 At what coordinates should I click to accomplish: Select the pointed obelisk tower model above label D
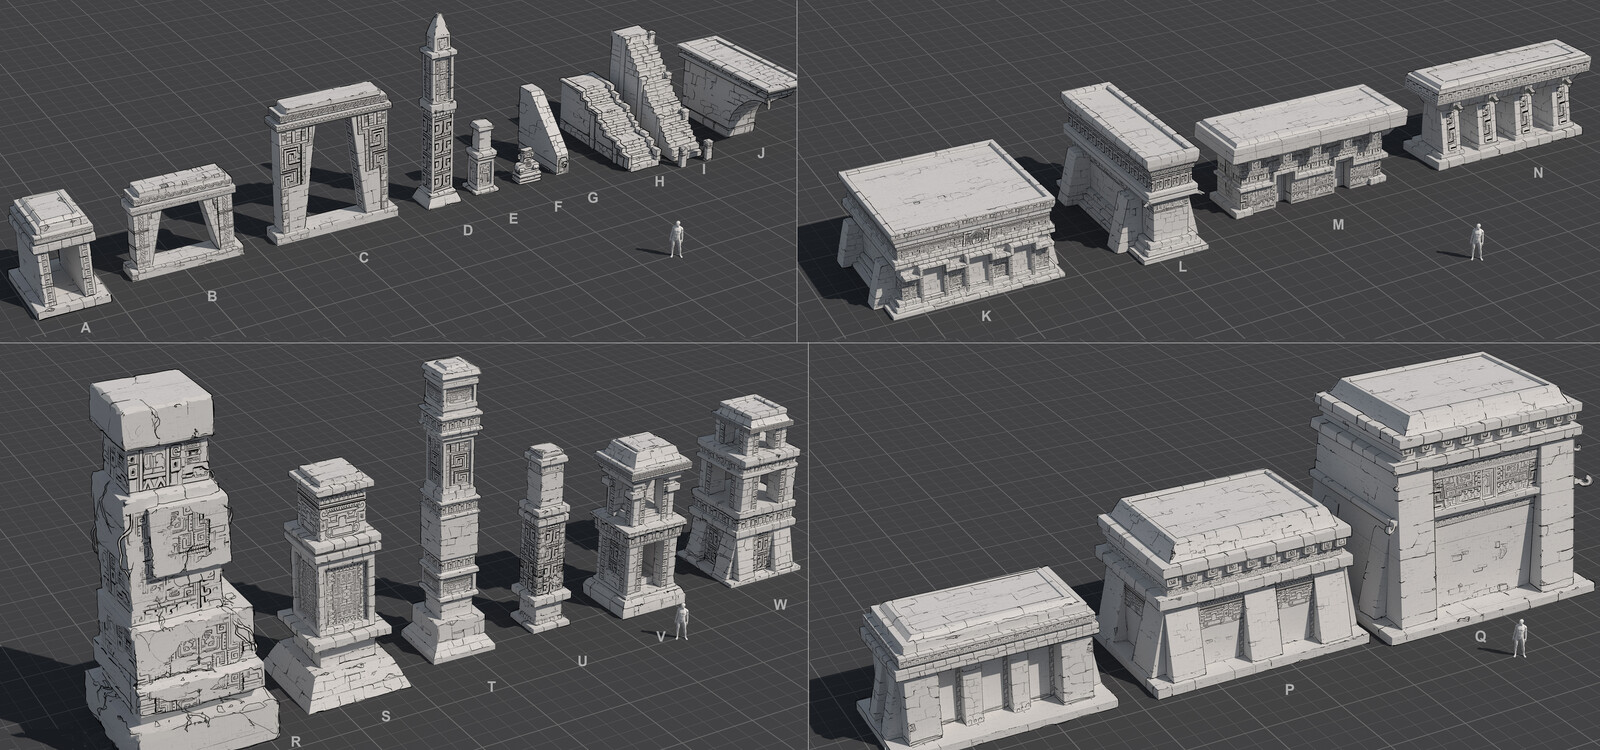pos(438,112)
